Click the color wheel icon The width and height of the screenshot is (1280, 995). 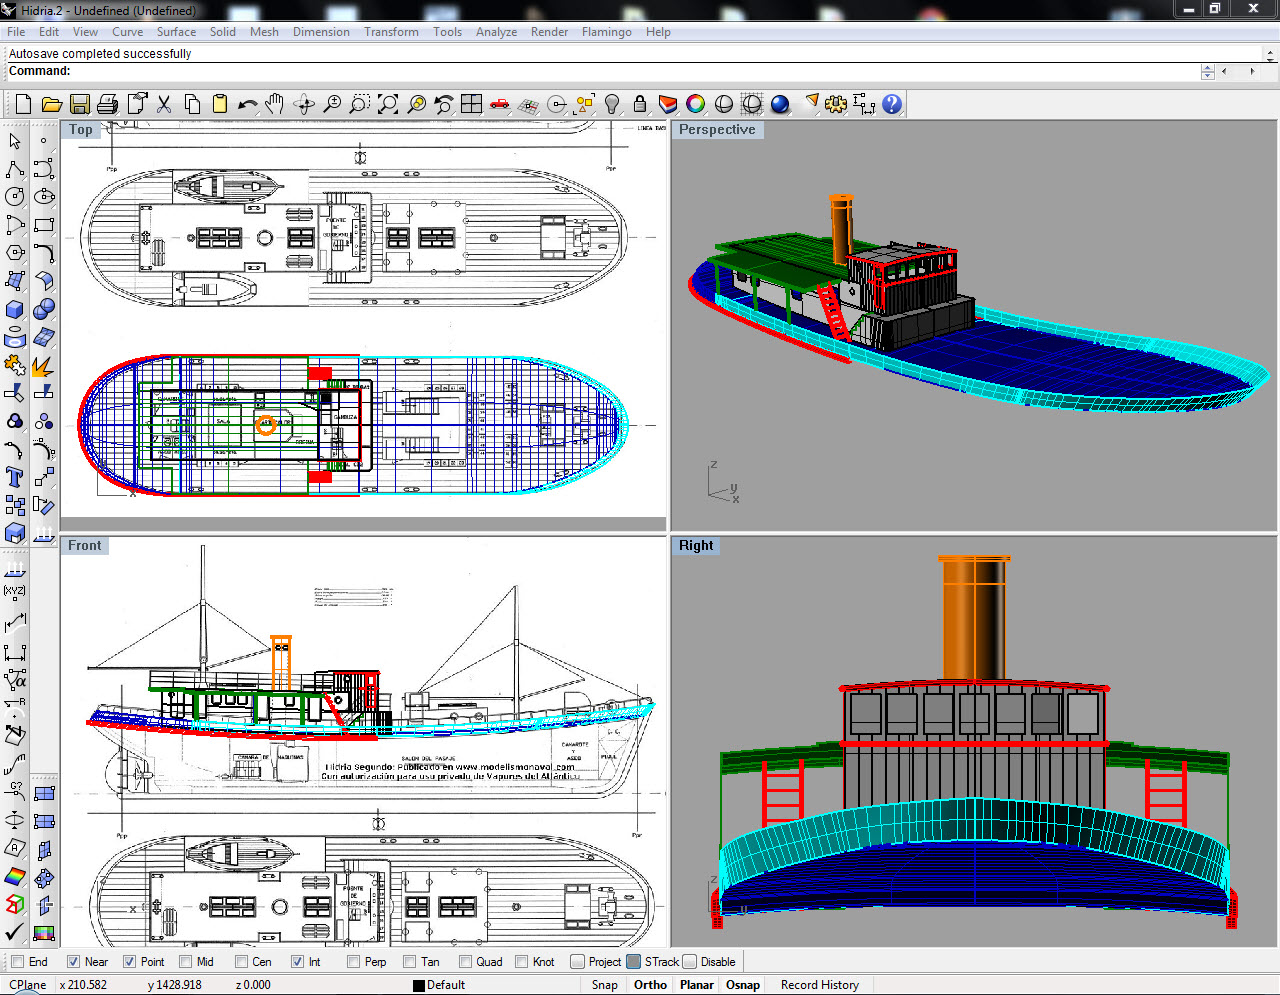click(x=696, y=104)
